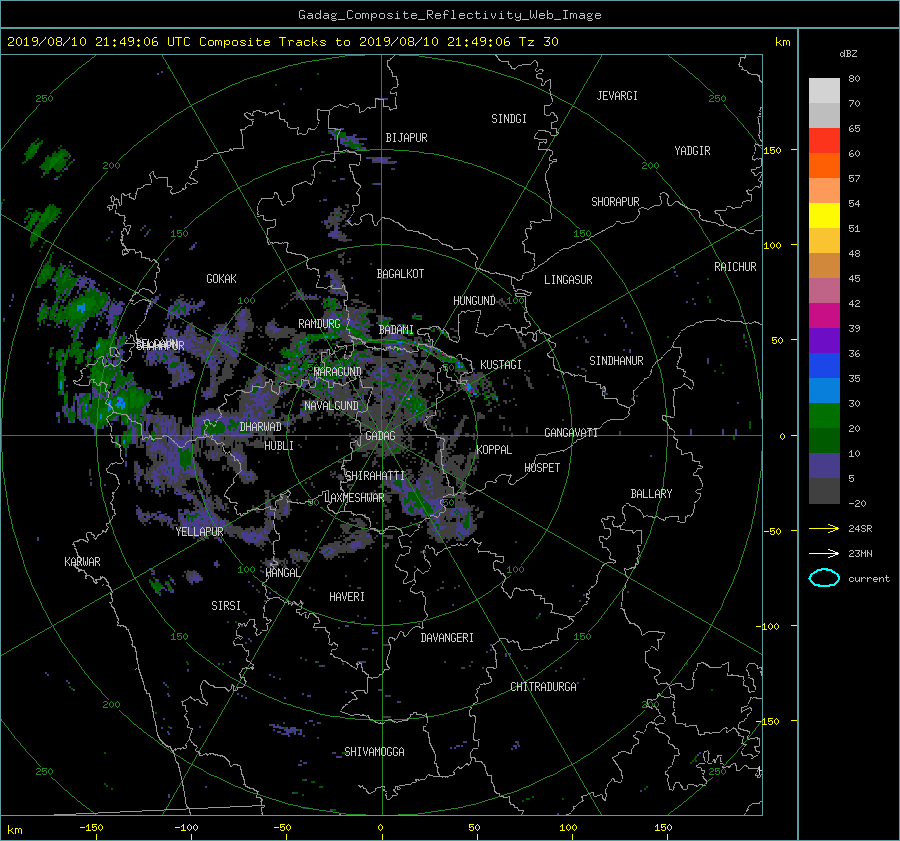Click the dBZ legend heading
The image size is (900, 841).
(848, 54)
